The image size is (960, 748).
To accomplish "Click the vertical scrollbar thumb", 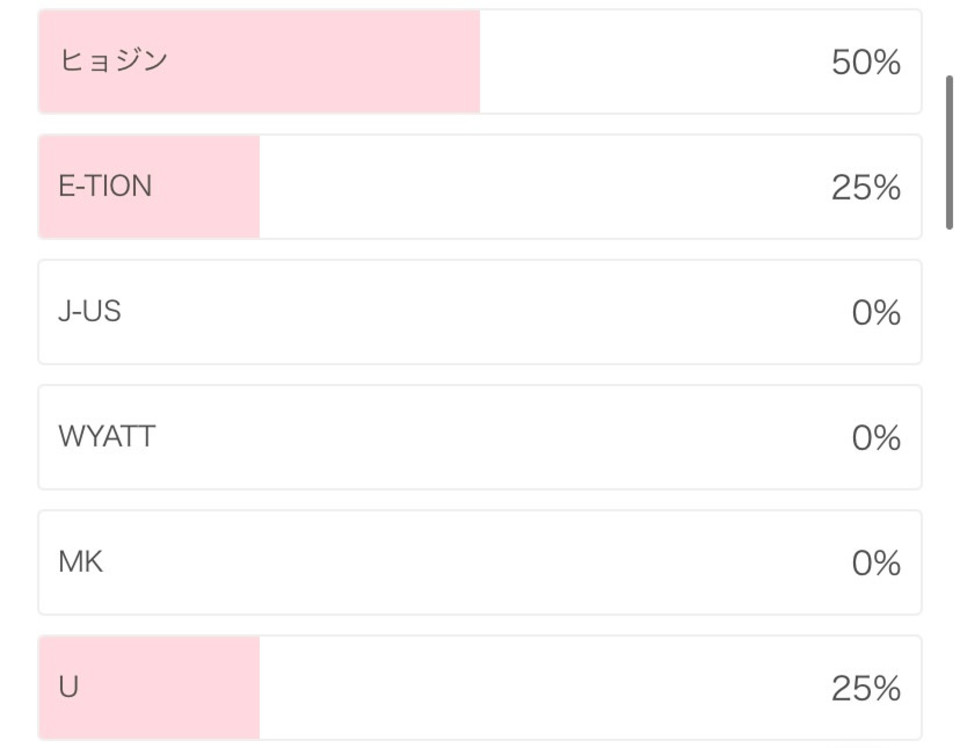I will (950, 152).
